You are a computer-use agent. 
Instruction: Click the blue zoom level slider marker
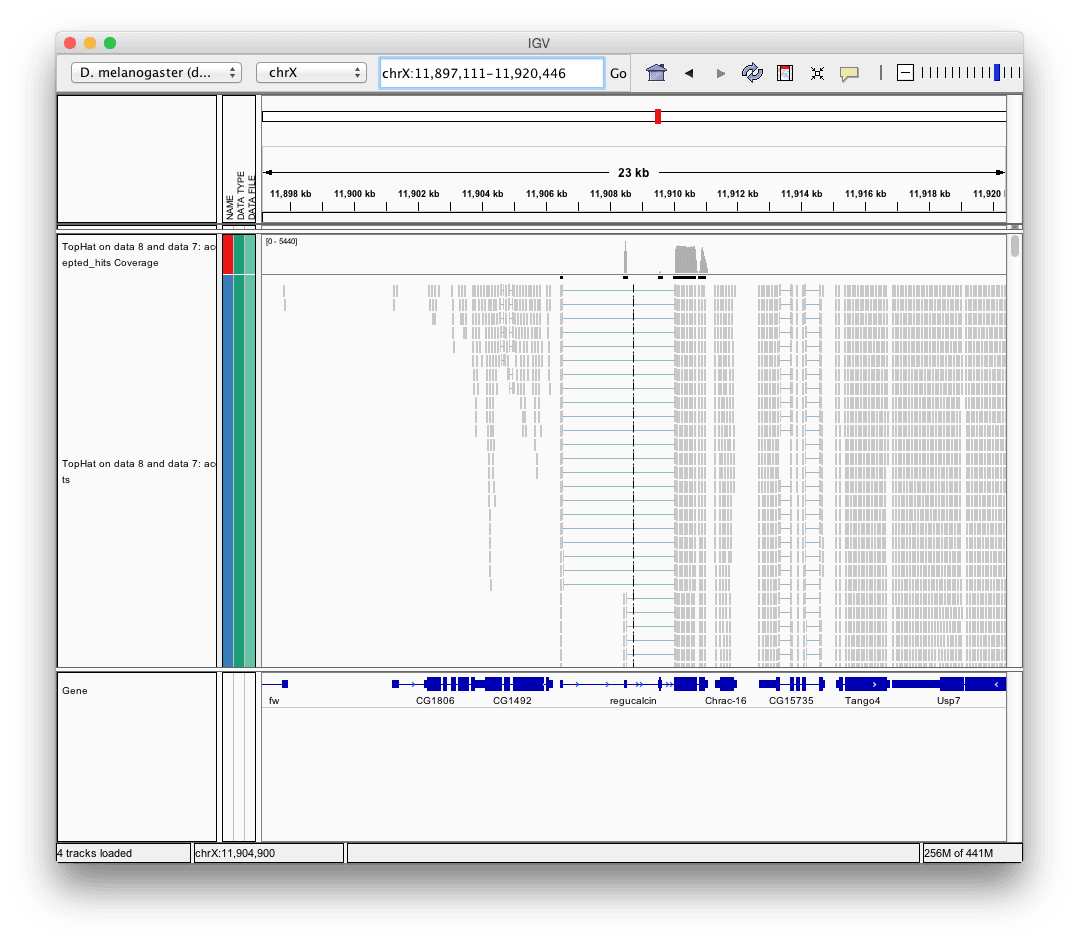point(996,73)
